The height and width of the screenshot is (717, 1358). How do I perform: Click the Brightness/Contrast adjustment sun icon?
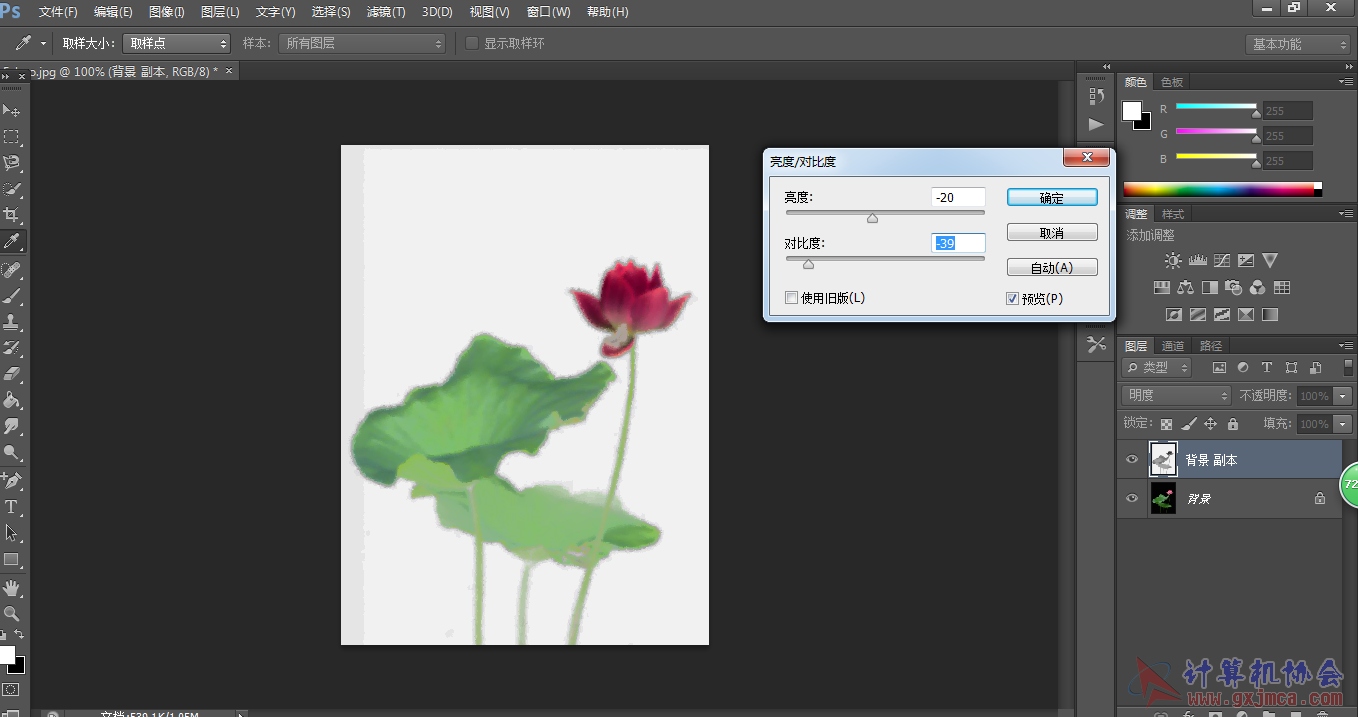[1173, 261]
